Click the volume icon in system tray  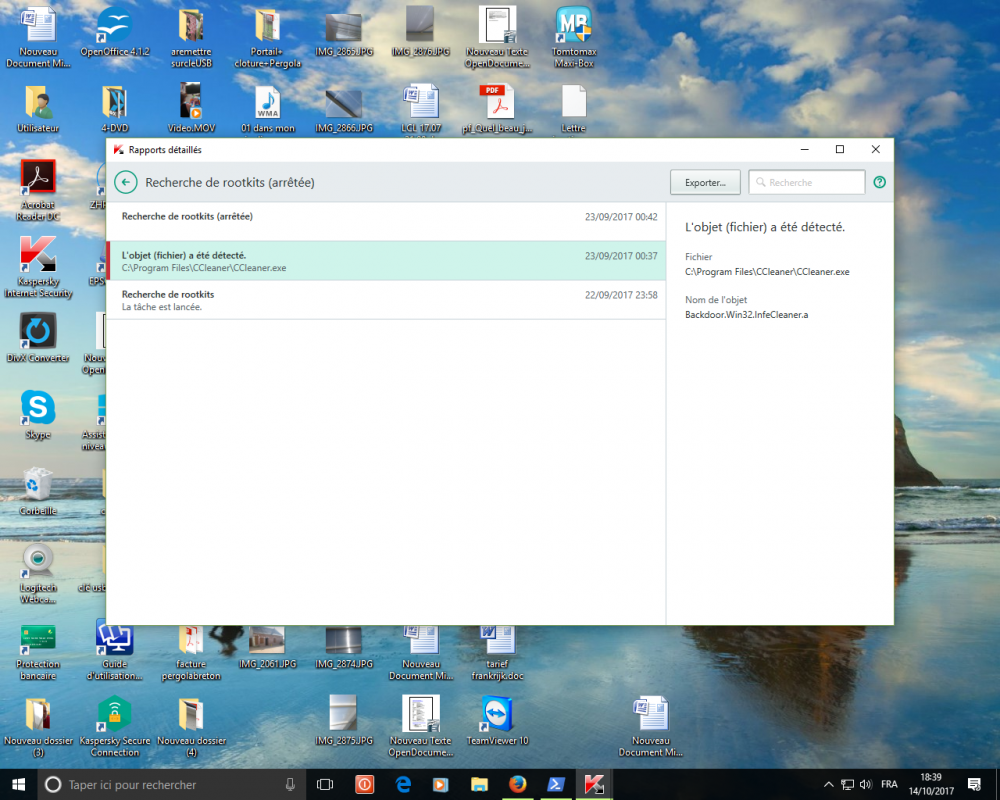coord(865,784)
